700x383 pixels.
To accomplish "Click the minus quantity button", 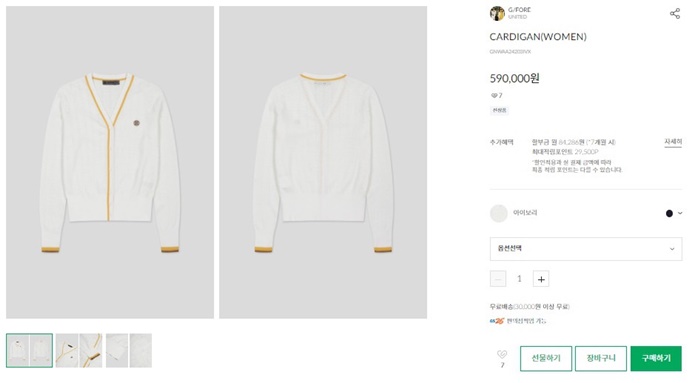I will (x=498, y=279).
